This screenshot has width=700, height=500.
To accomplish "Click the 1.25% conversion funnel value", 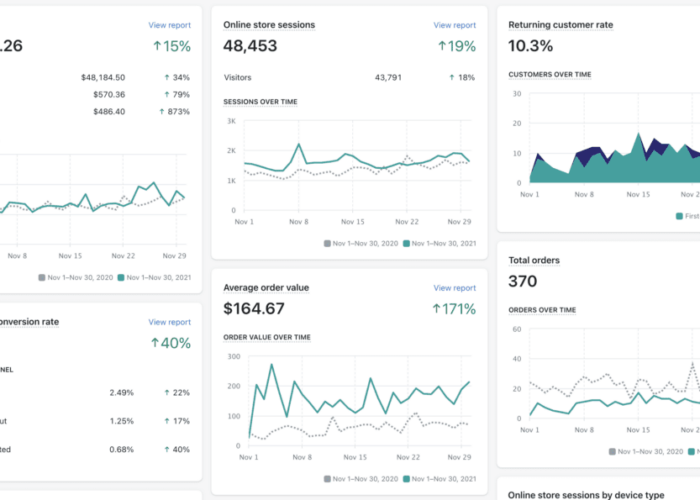I will pyautogui.click(x=121, y=421).
